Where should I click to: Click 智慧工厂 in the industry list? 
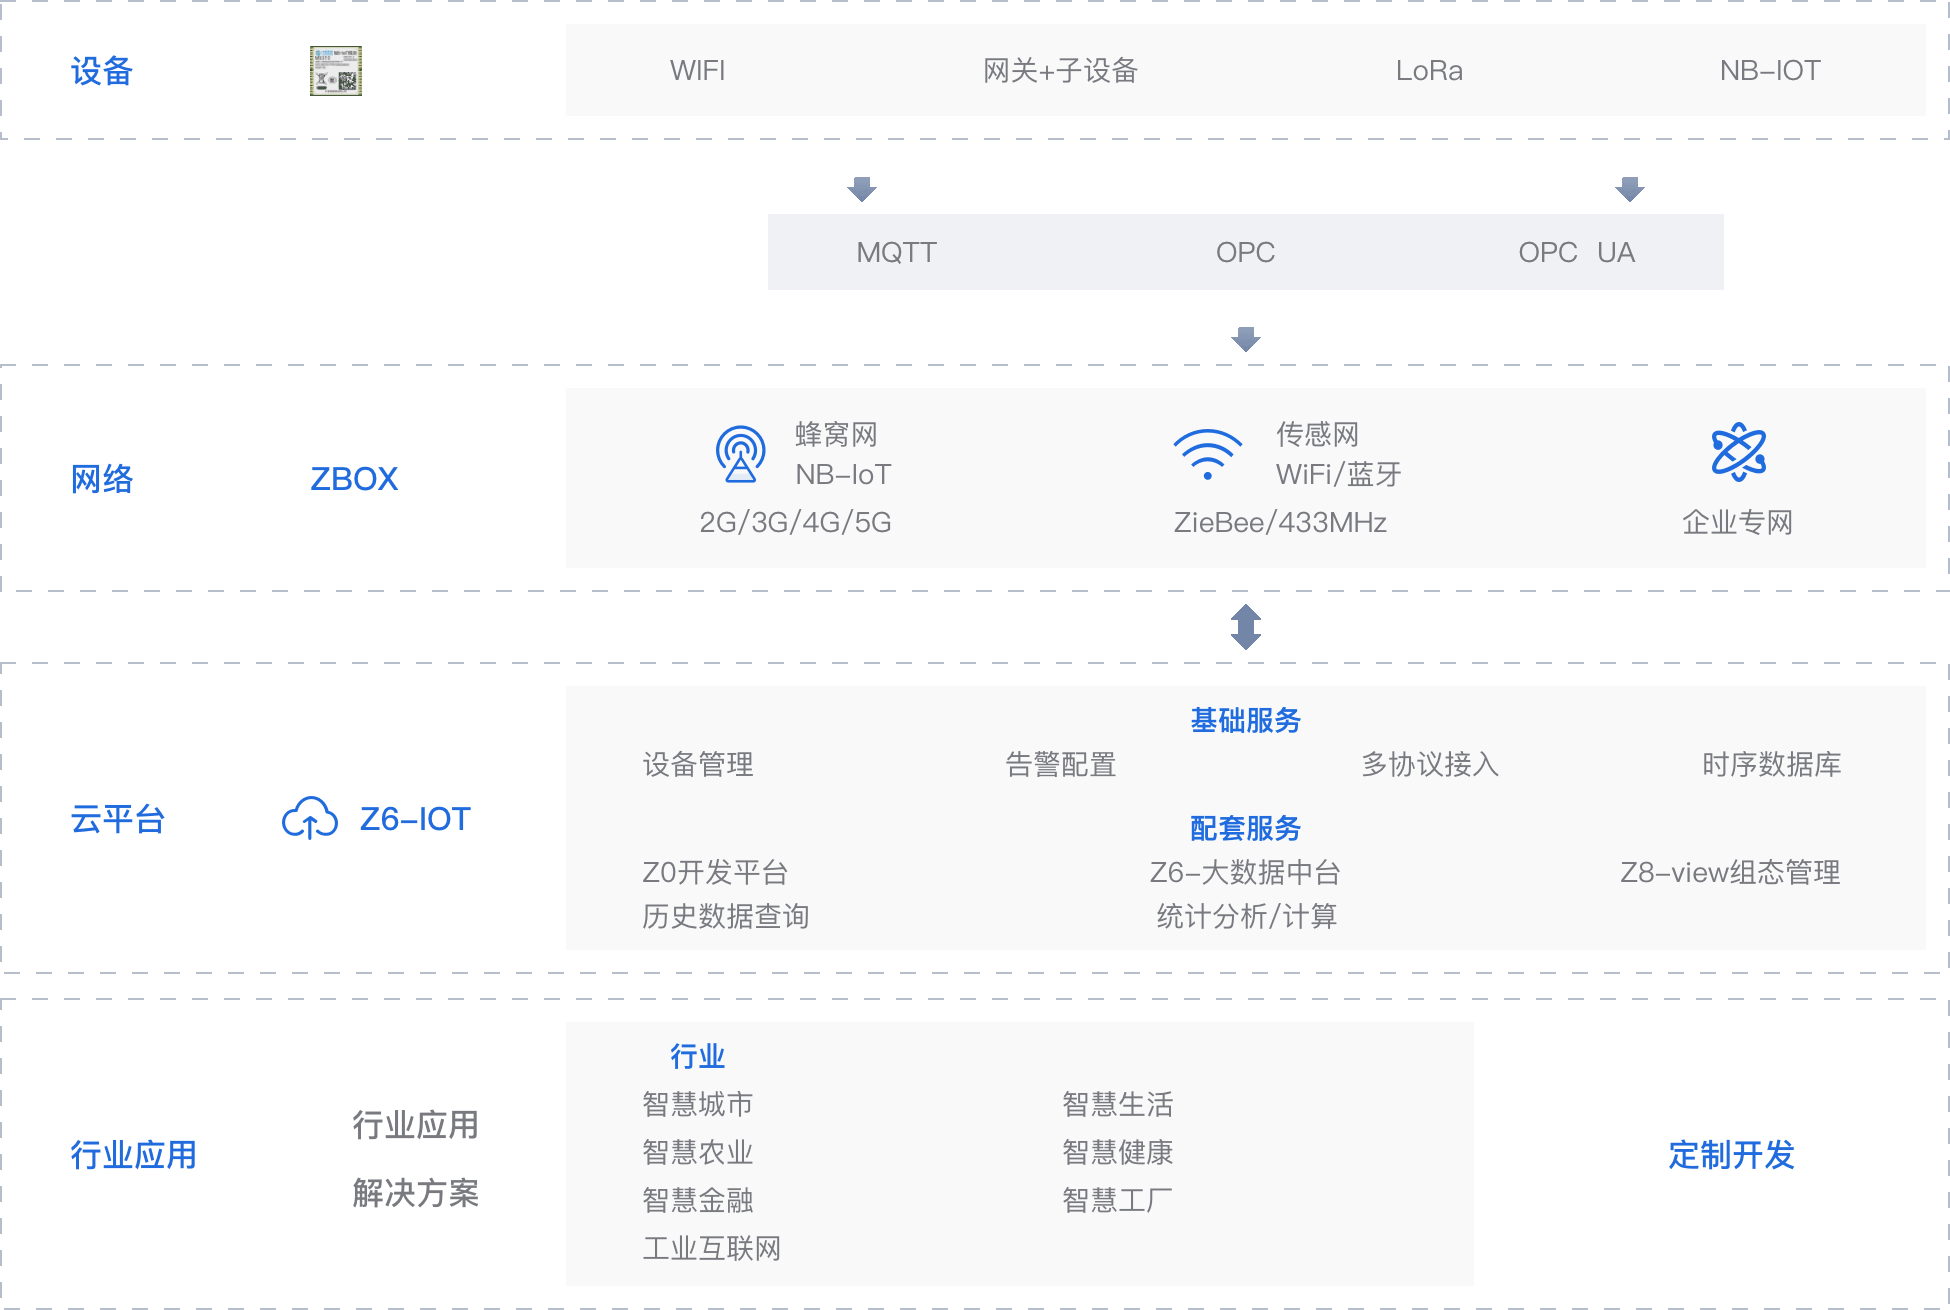tap(1118, 1200)
